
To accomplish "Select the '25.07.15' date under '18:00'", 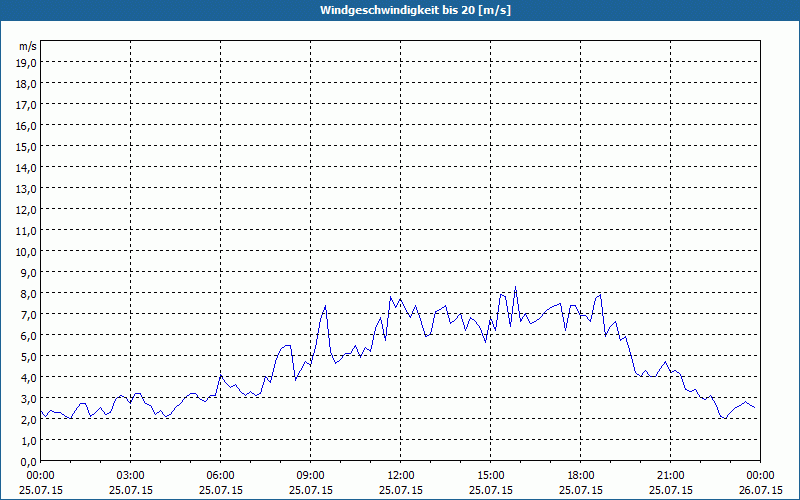I will click(581, 490).
